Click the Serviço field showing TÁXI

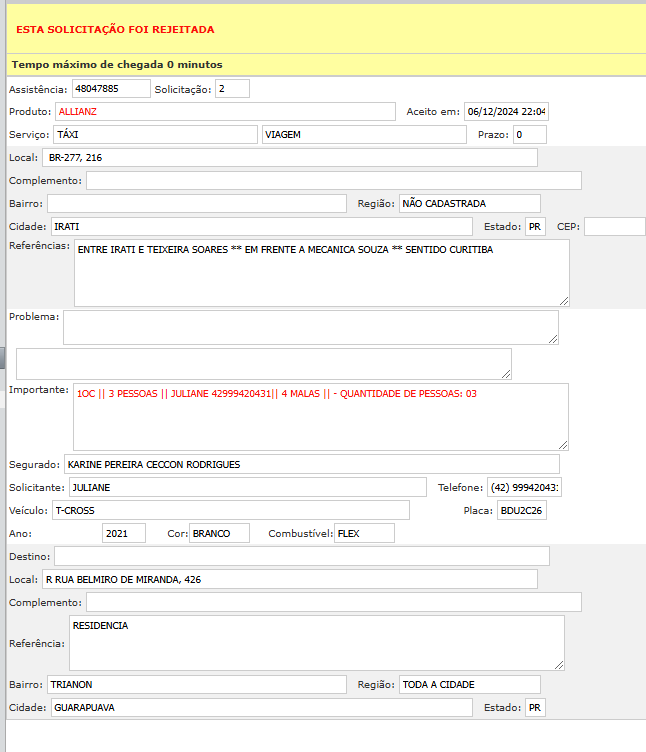tap(155, 134)
